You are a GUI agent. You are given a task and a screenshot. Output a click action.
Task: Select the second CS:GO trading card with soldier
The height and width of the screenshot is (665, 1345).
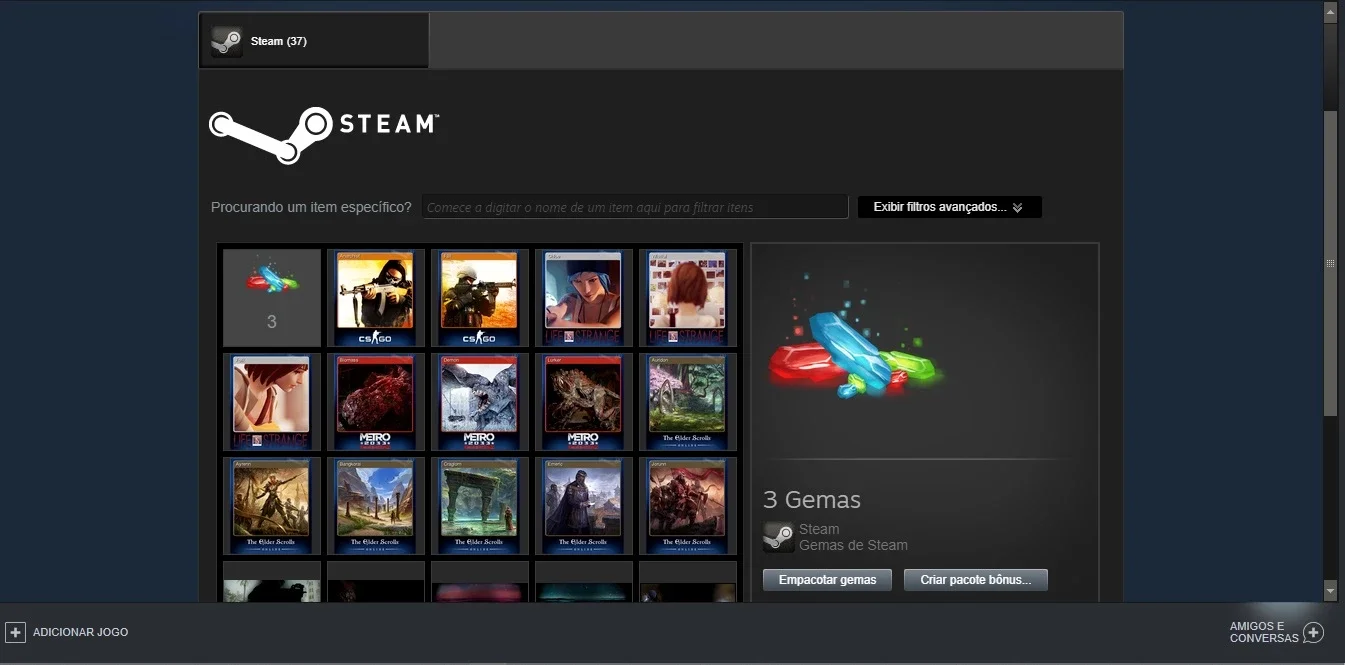pyautogui.click(x=480, y=298)
